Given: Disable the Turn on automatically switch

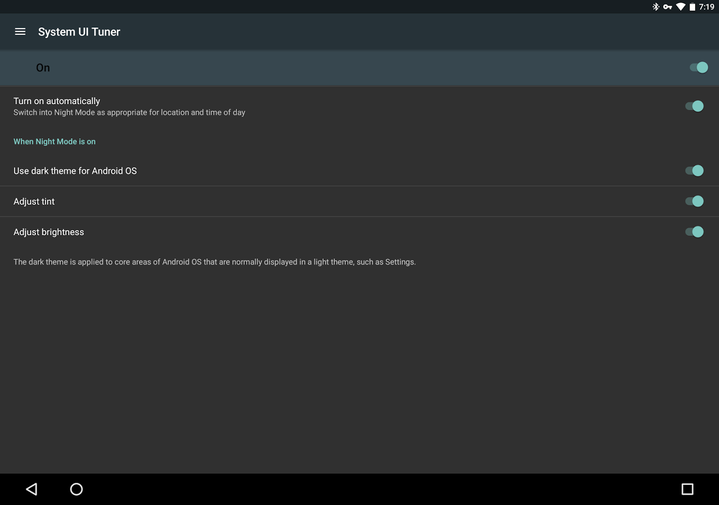Looking at the screenshot, I should [694, 106].
